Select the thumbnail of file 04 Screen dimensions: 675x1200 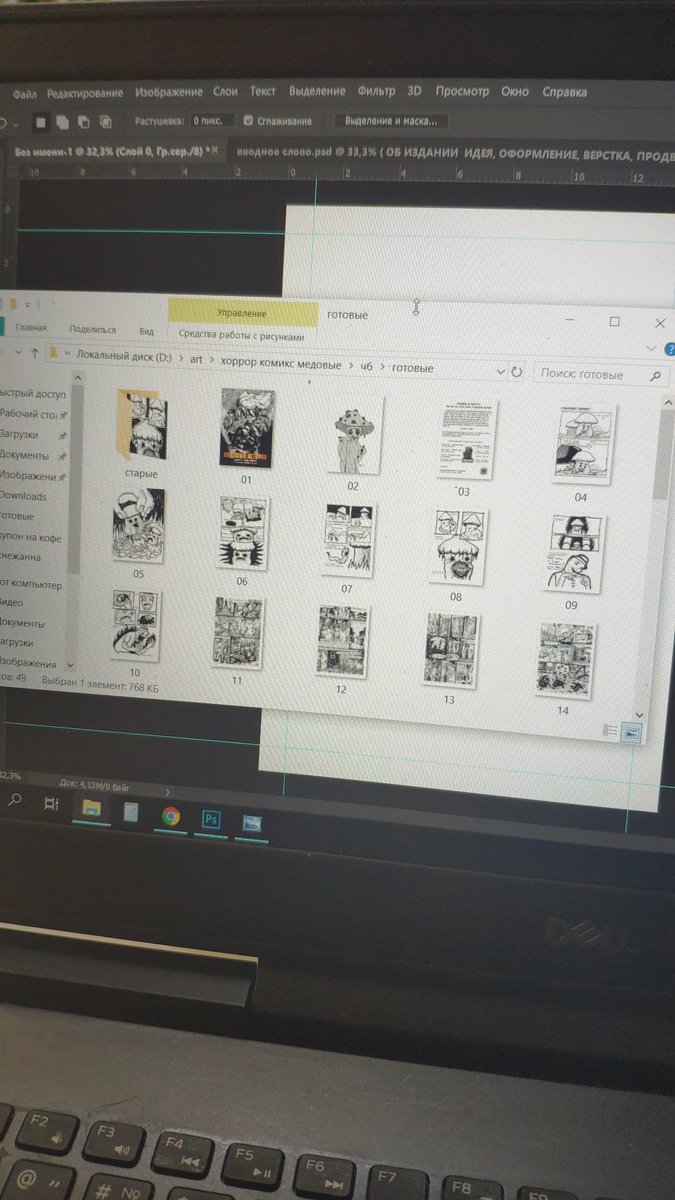pyautogui.click(x=585, y=445)
